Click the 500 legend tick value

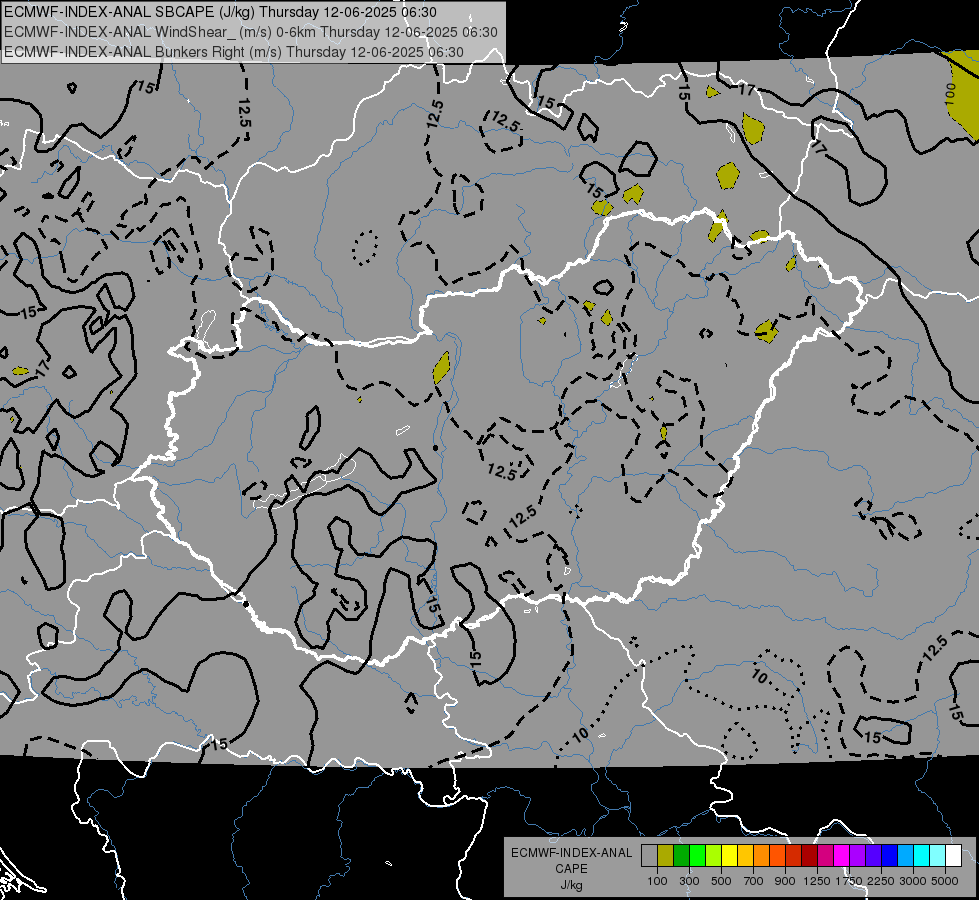coord(721,881)
